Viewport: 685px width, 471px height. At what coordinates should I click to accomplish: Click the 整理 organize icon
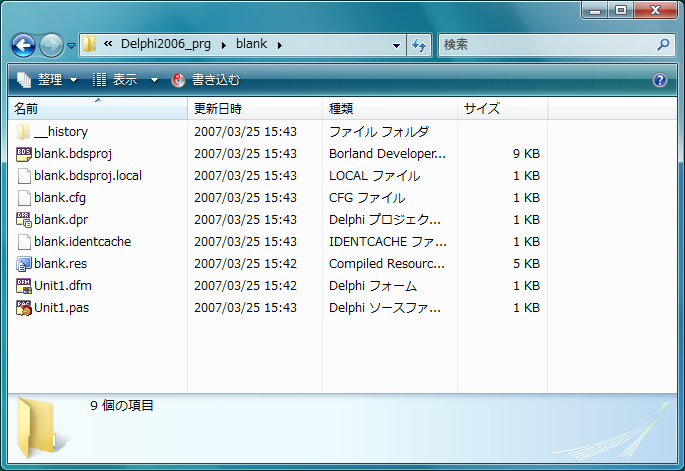click(x=24, y=80)
